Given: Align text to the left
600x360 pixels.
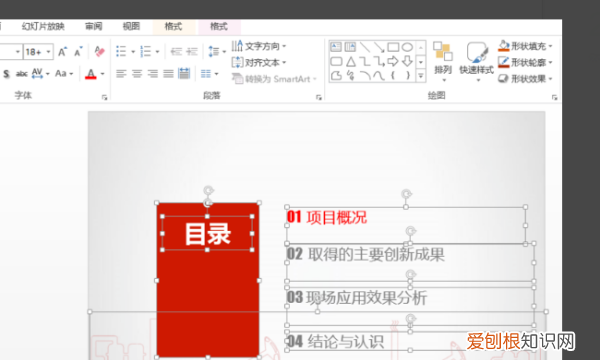Looking at the screenshot, I should click(x=121, y=73).
